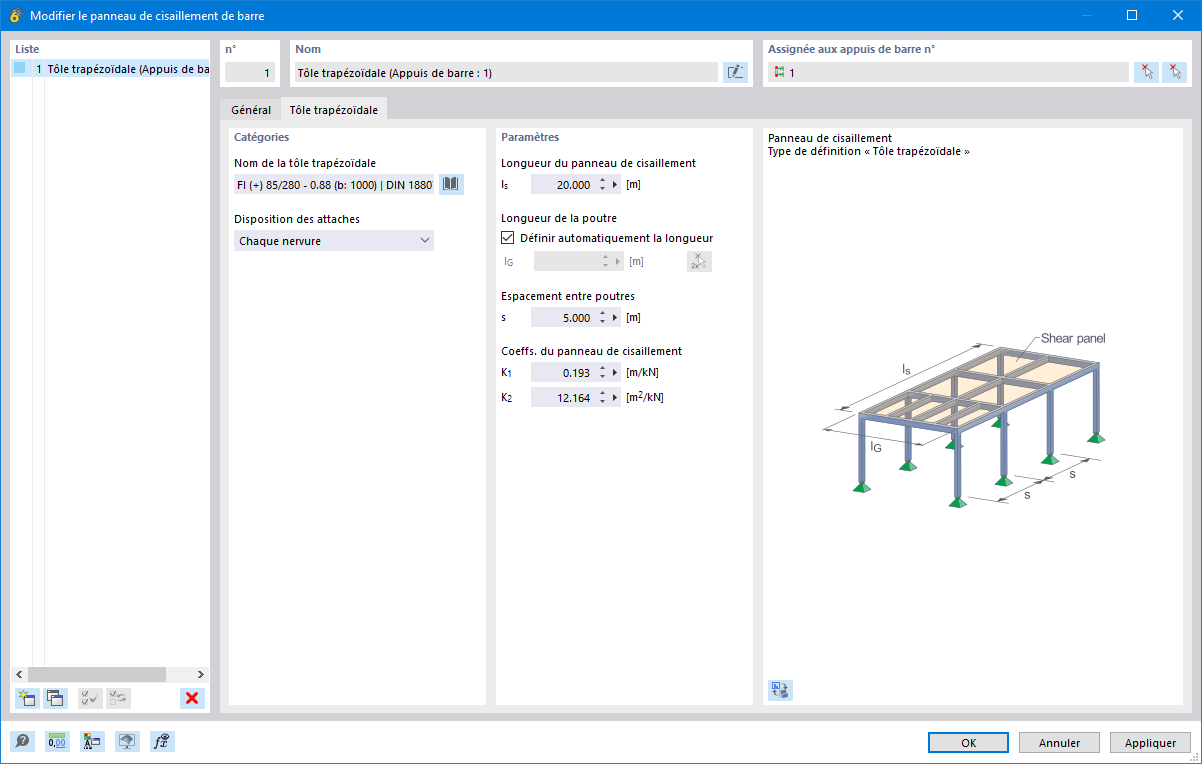
Task: Click spacing s input field 5.000
Action: pyautogui.click(x=563, y=318)
